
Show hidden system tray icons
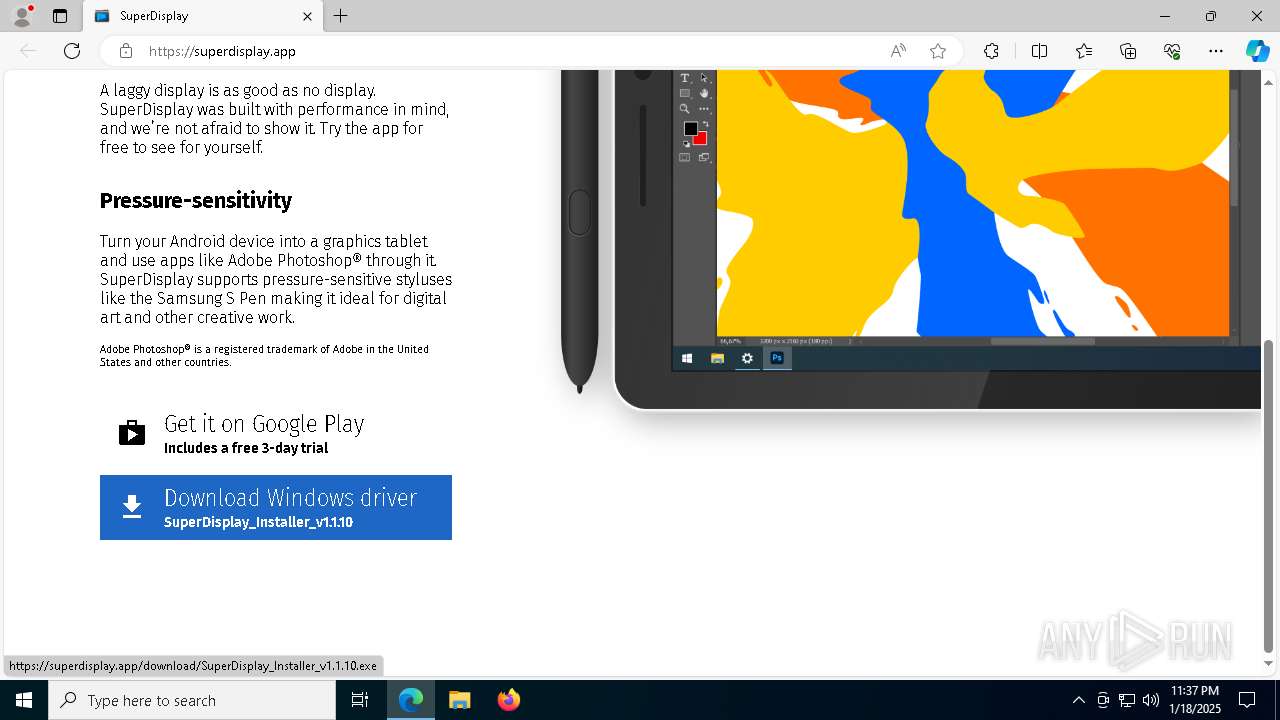1078,700
